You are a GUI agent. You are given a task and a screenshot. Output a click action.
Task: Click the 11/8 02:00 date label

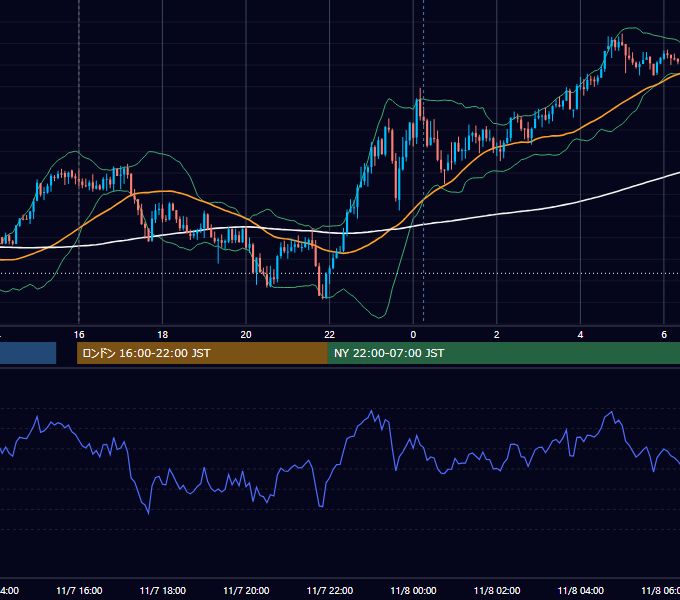coord(497,590)
